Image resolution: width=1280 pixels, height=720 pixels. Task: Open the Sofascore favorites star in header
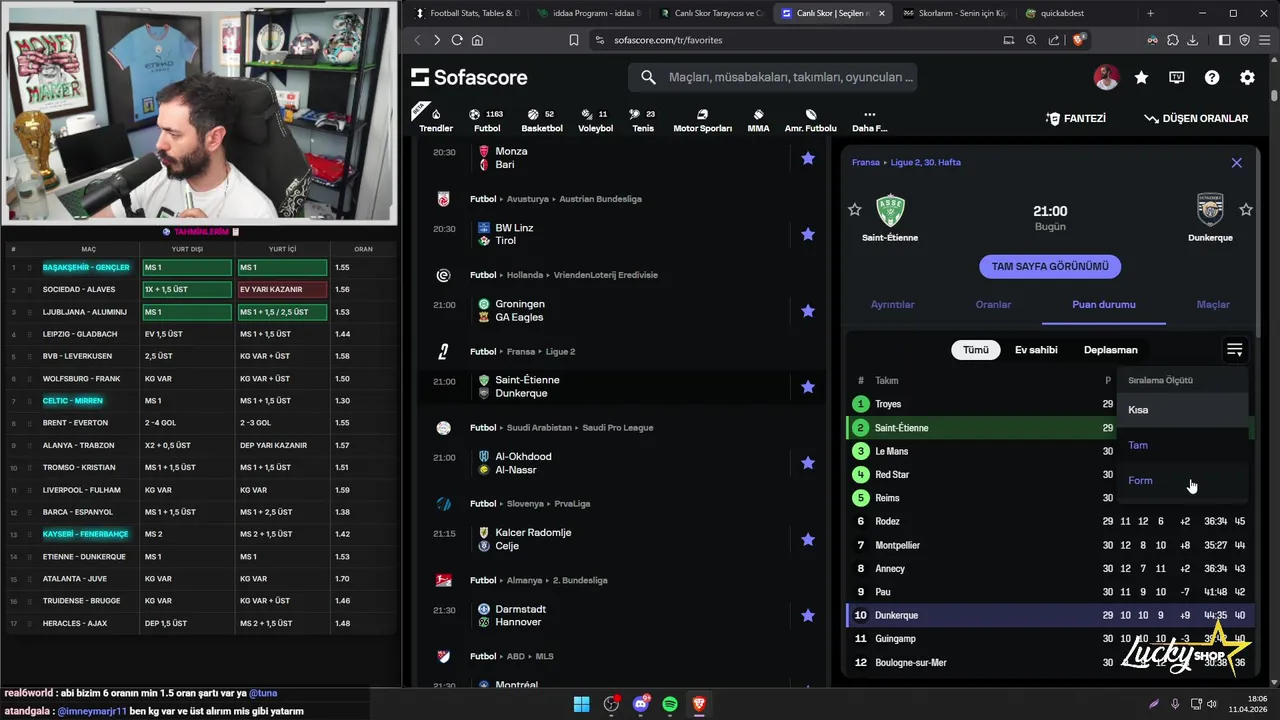pyautogui.click(x=1141, y=77)
